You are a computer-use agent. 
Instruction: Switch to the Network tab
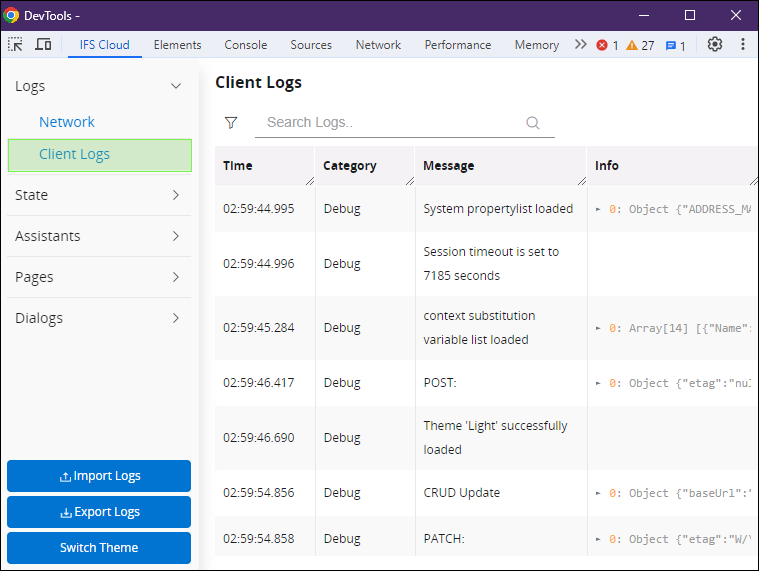(x=378, y=45)
